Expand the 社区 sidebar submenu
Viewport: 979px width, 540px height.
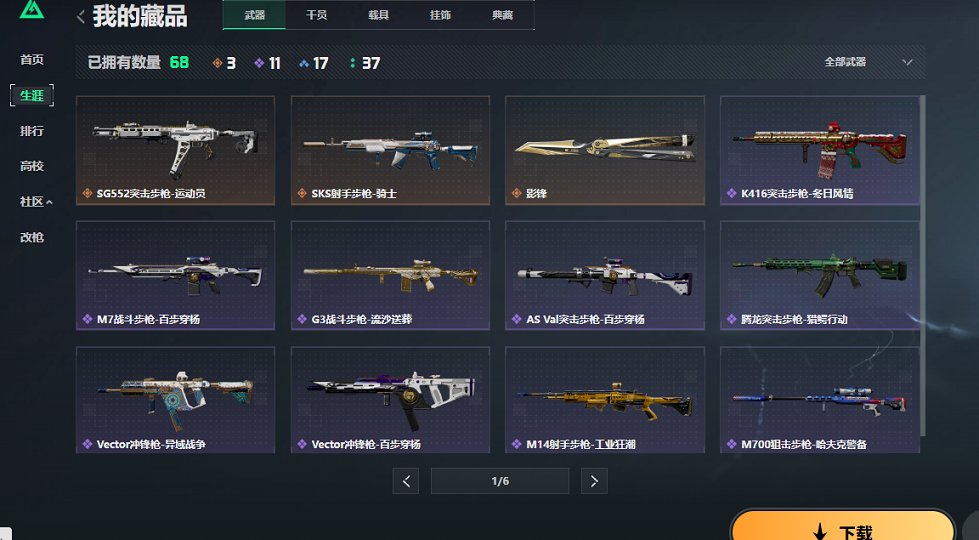tap(36, 202)
